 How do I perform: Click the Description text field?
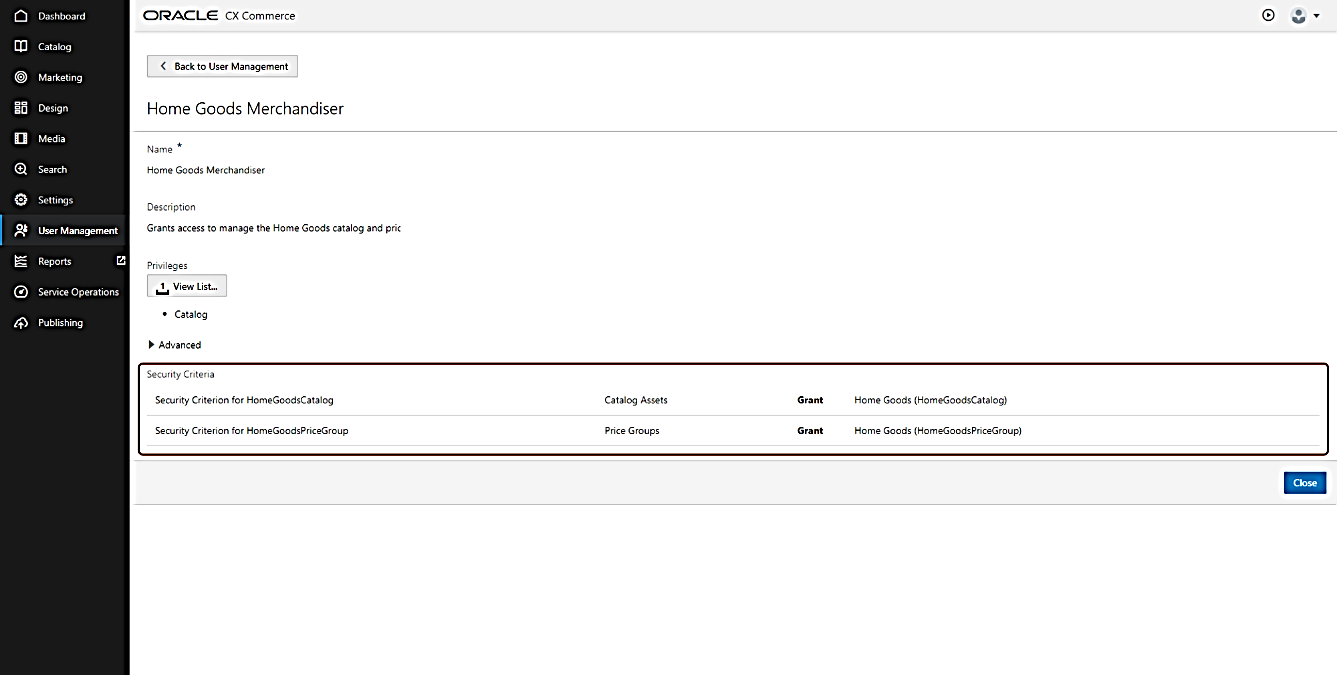[x=273, y=228]
